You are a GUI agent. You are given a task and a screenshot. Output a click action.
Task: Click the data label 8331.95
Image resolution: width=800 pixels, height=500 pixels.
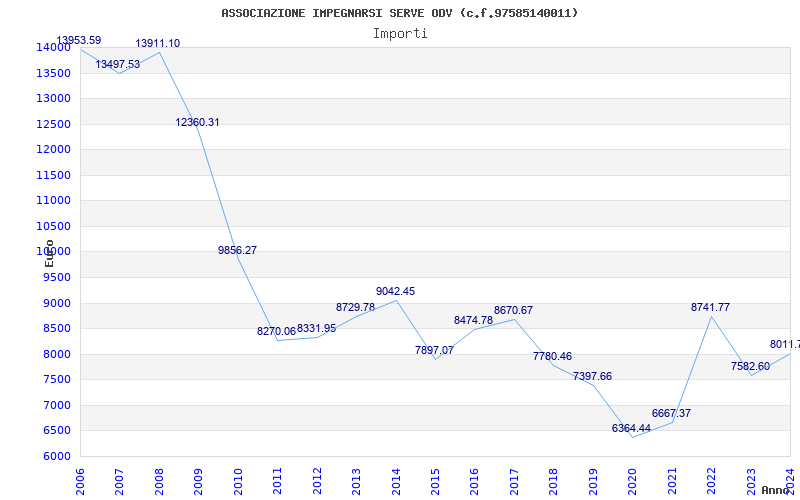click(316, 329)
